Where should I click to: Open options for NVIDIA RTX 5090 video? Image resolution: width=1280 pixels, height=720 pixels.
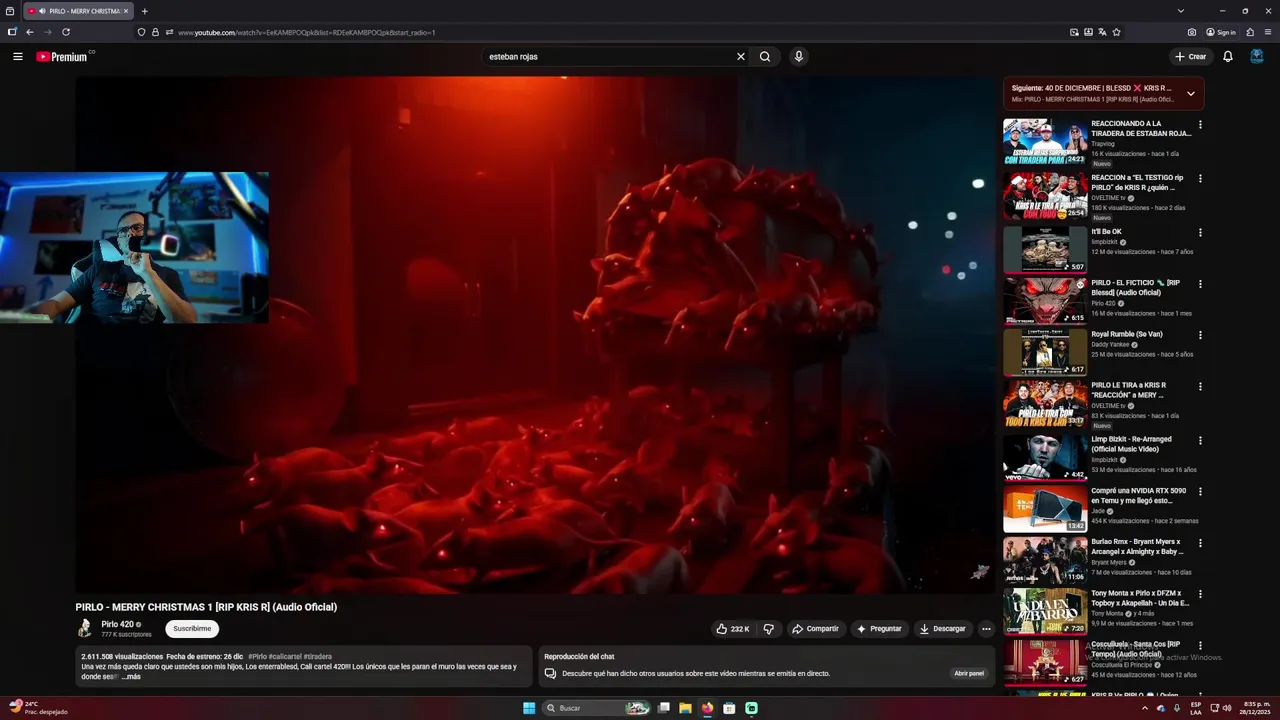(x=1200, y=492)
